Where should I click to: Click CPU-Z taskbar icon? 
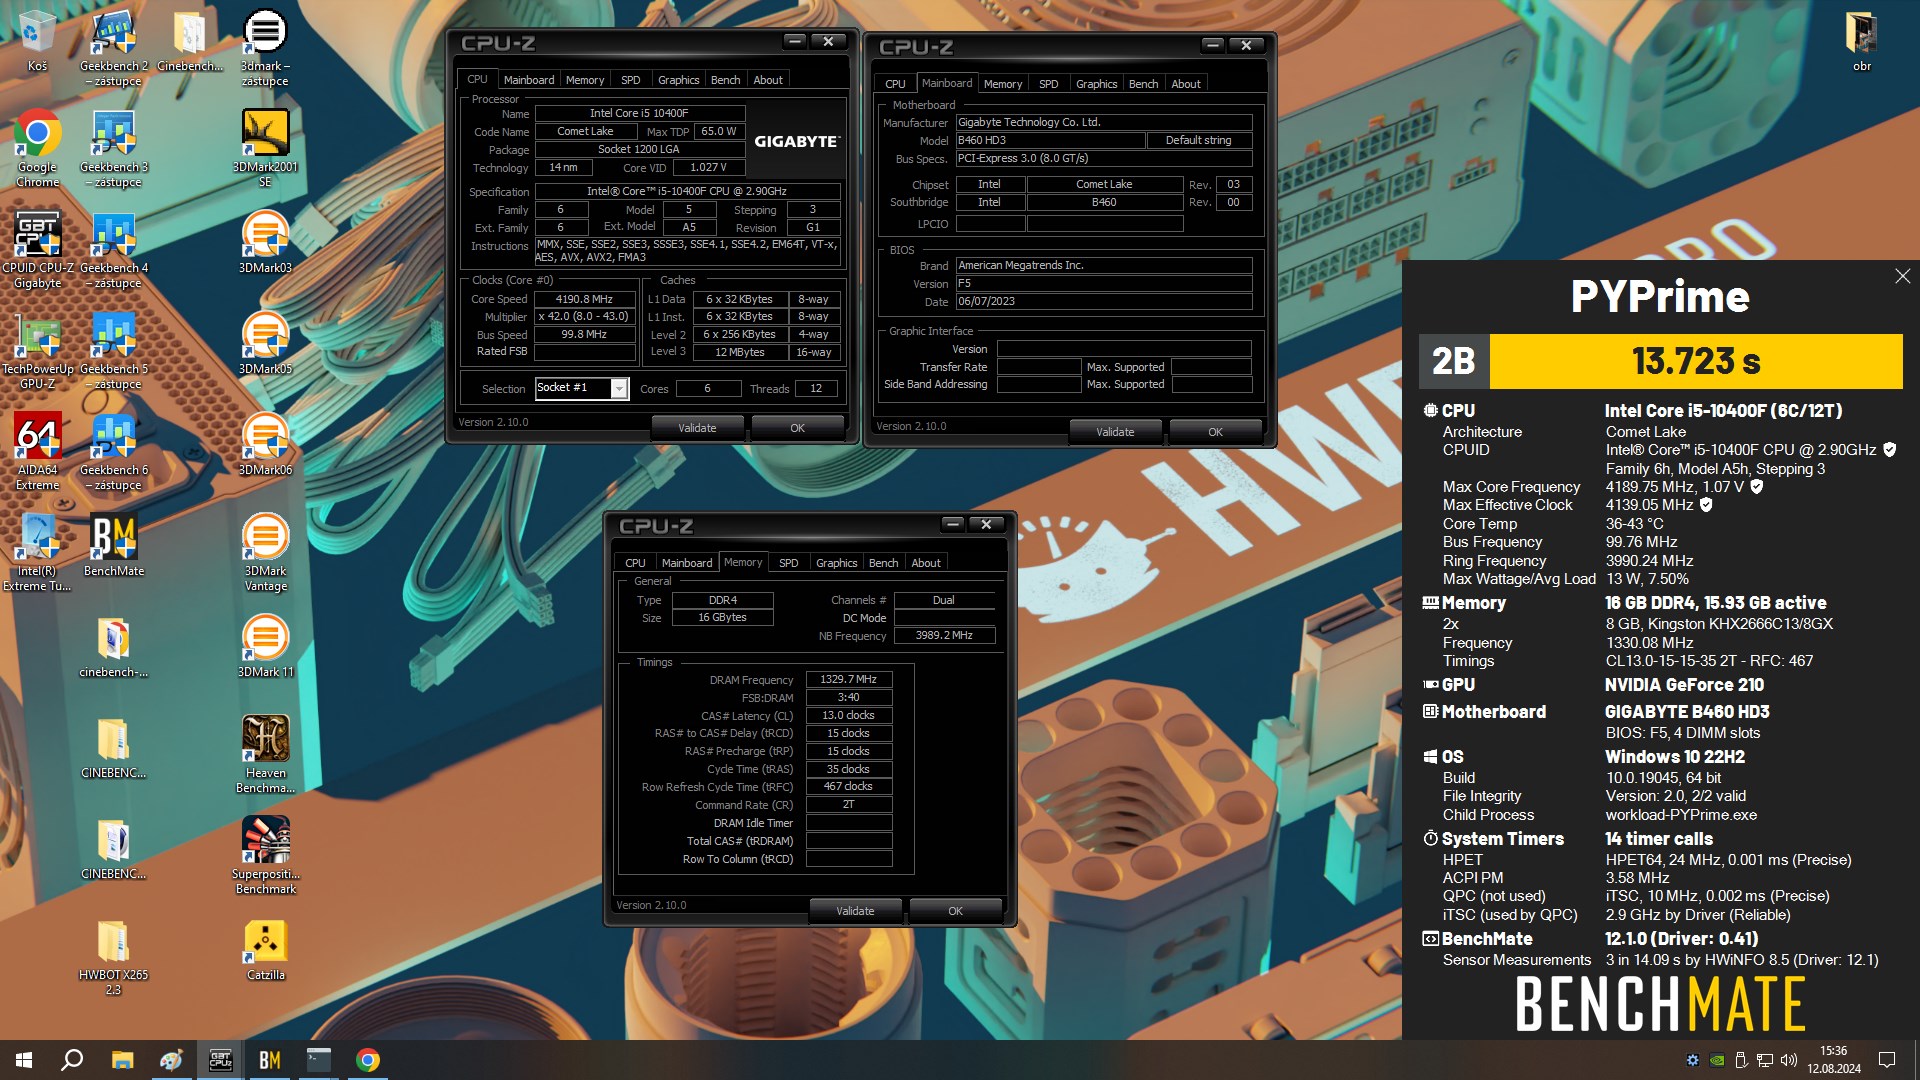click(x=220, y=1060)
